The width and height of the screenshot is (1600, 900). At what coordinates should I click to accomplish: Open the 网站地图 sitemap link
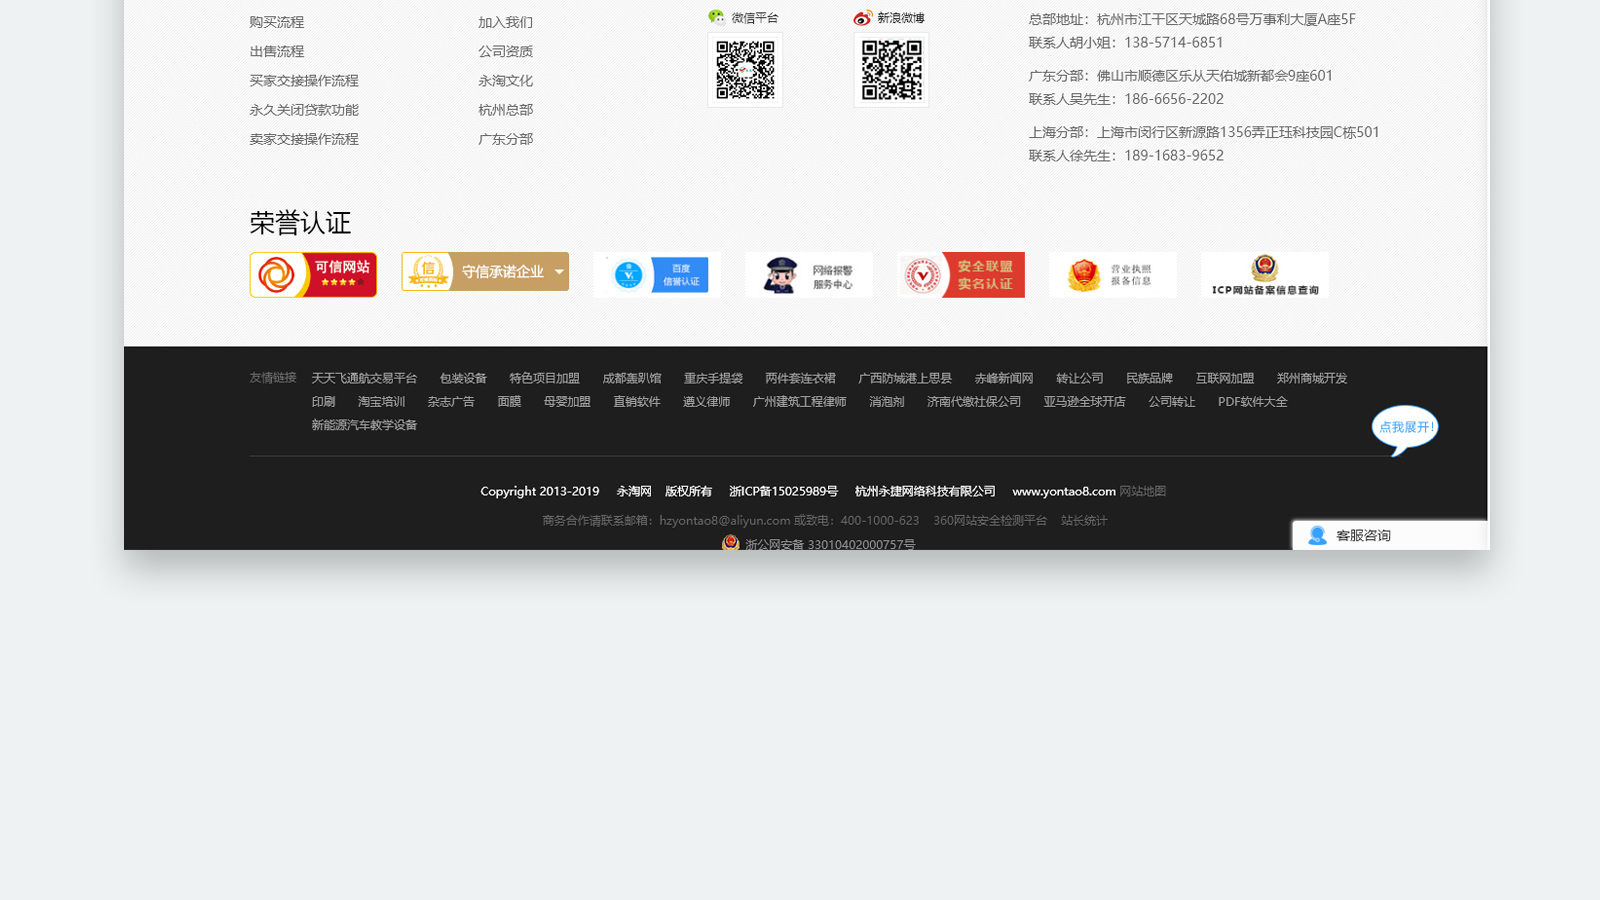tap(1142, 491)
